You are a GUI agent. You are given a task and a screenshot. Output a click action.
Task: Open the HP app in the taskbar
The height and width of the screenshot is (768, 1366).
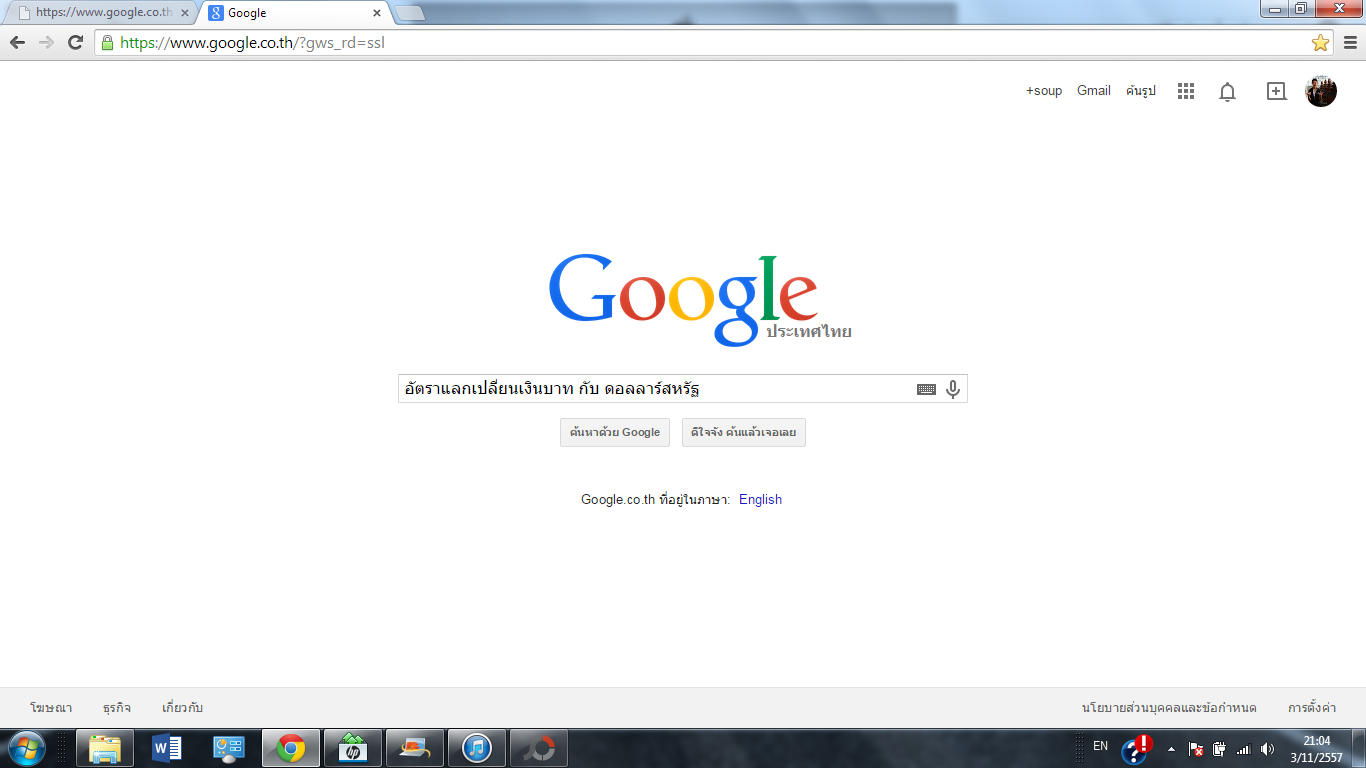353,748
